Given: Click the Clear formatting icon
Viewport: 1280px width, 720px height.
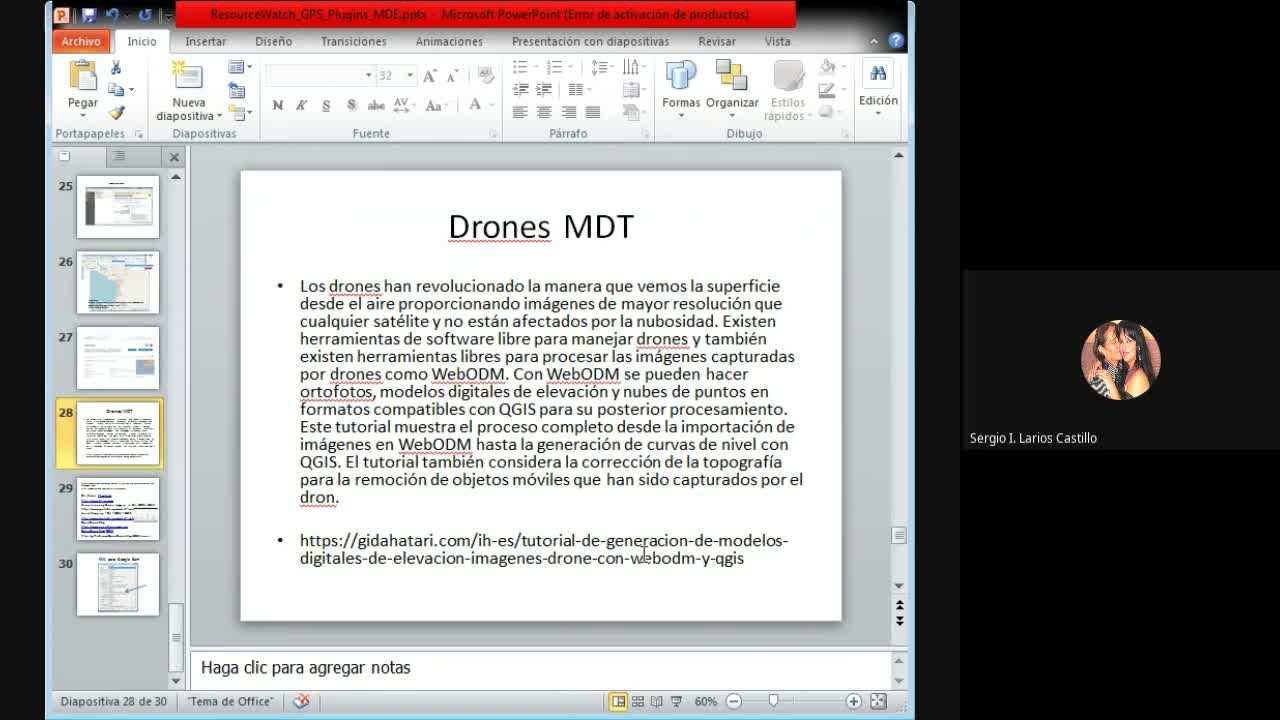Looking at the screenshot, I should pyautogui.click(x=485, y=76).
